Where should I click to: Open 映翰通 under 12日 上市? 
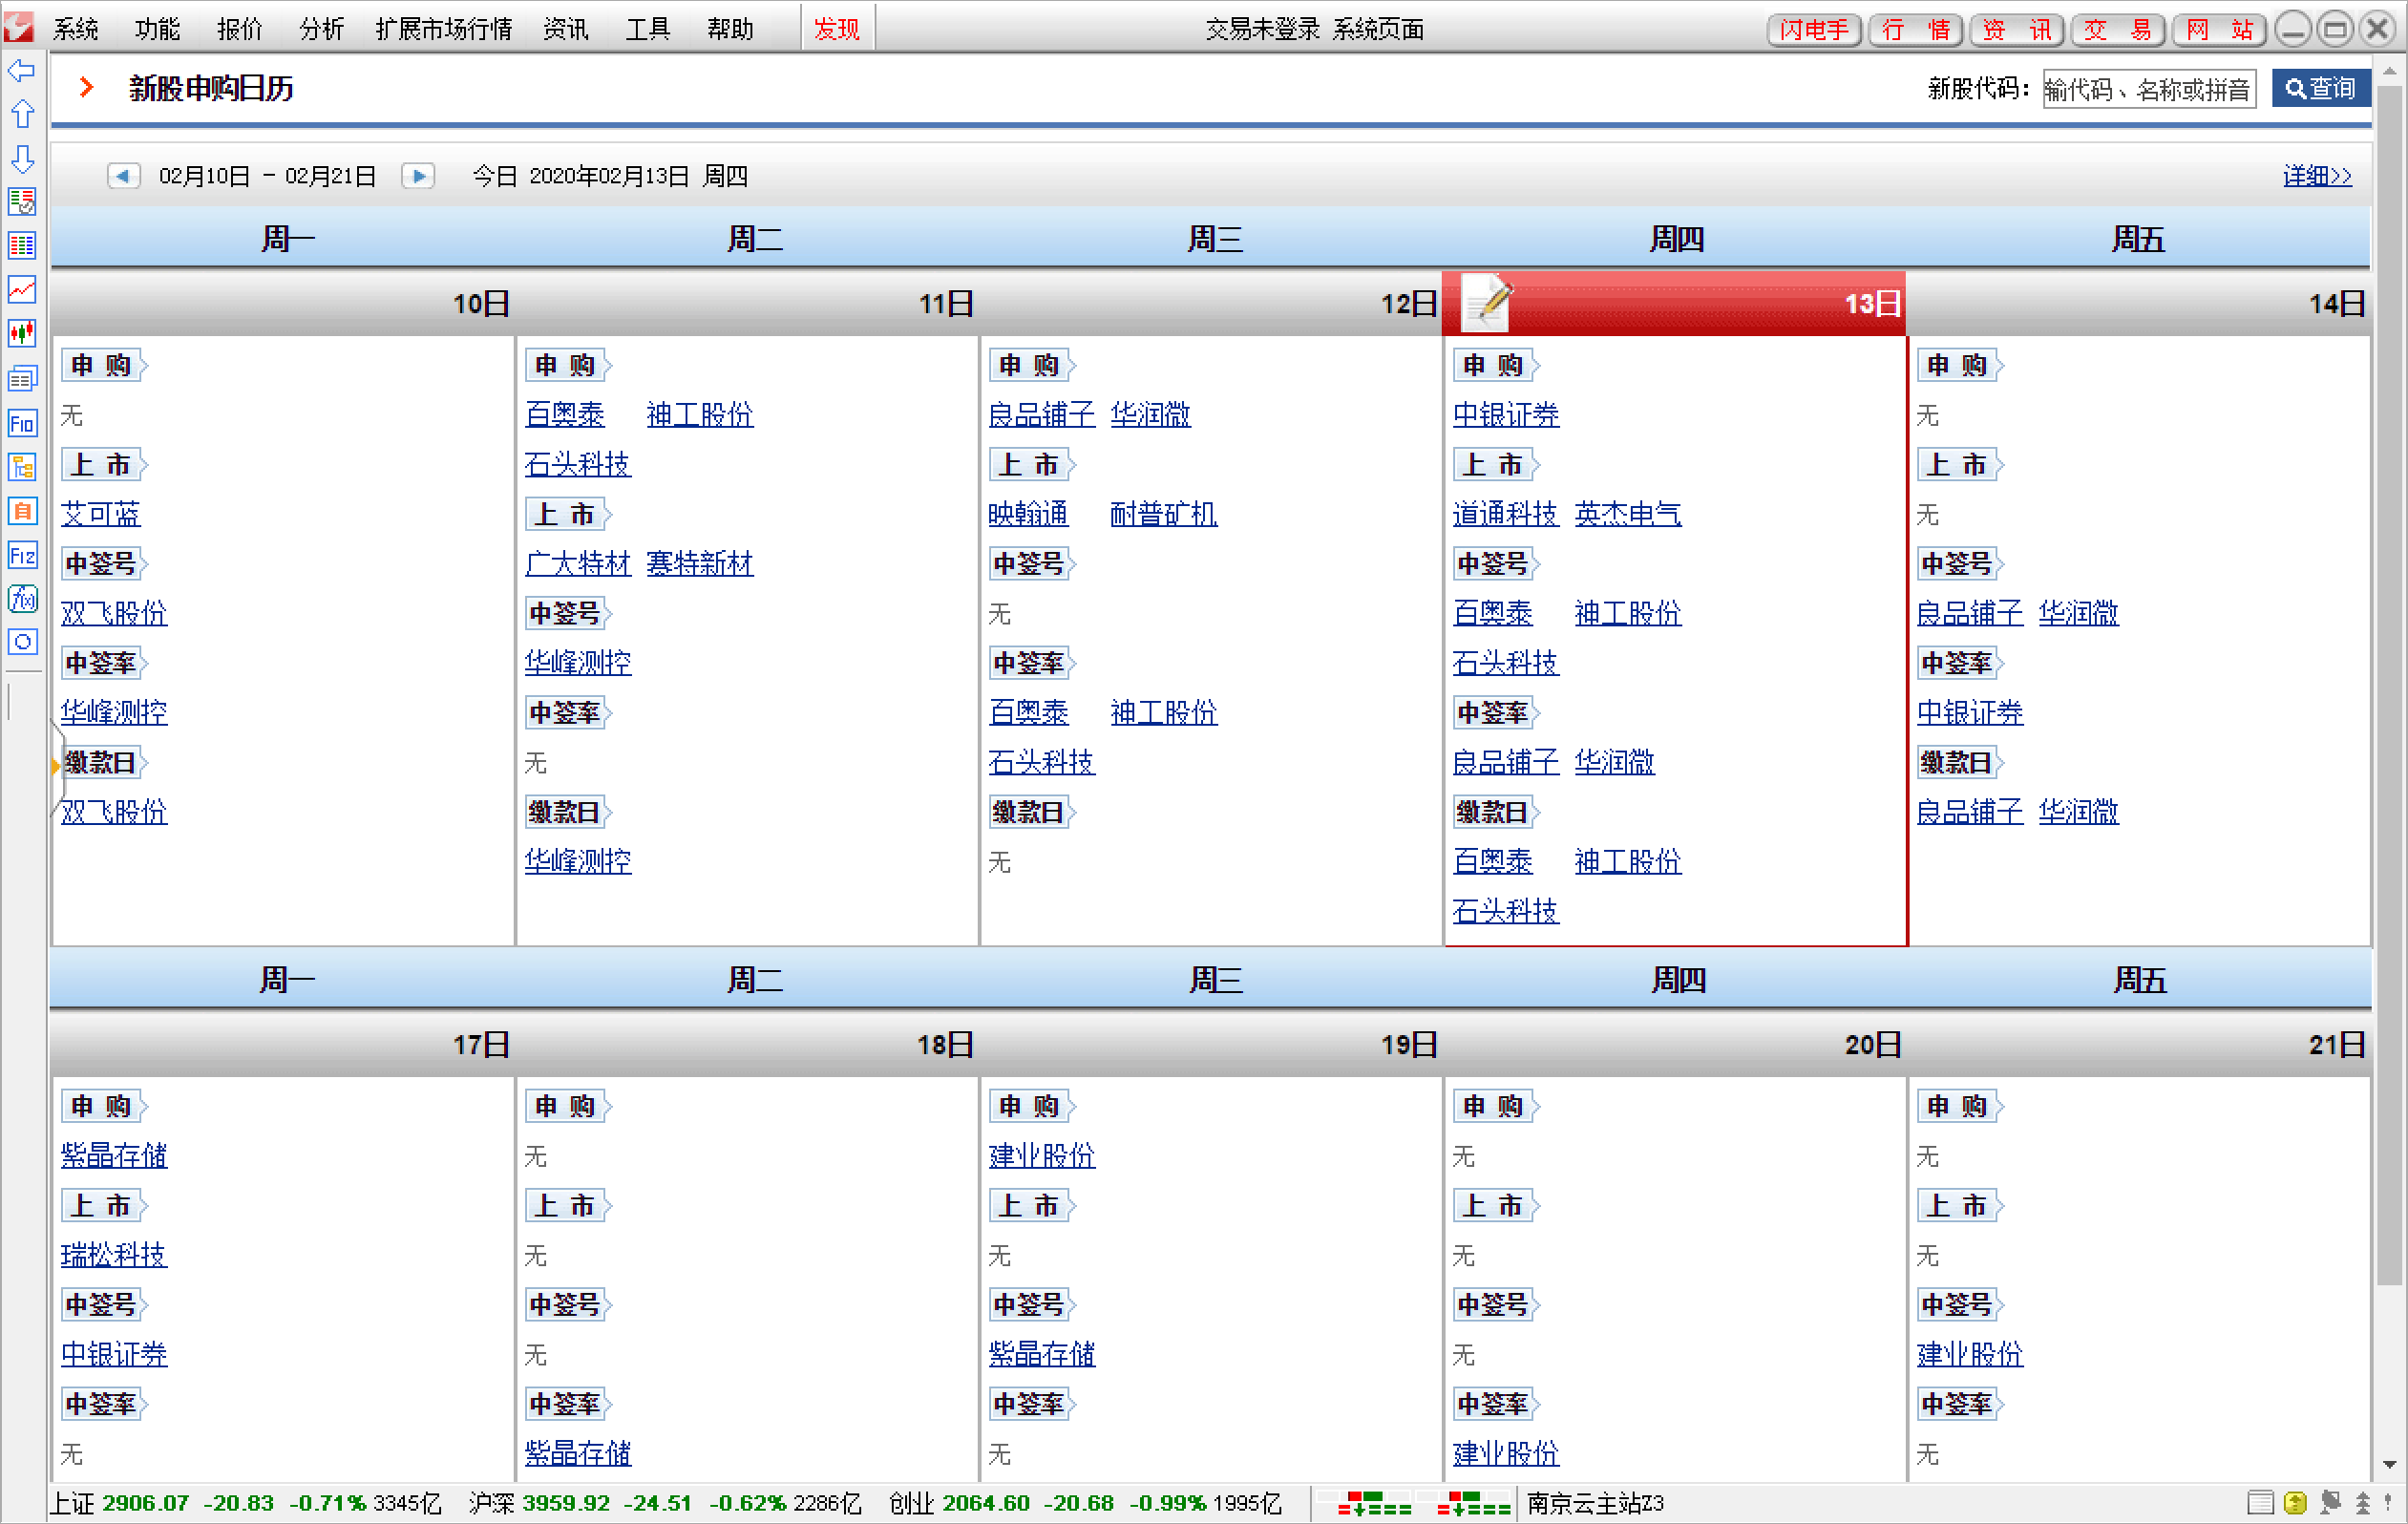(1029, 514)
